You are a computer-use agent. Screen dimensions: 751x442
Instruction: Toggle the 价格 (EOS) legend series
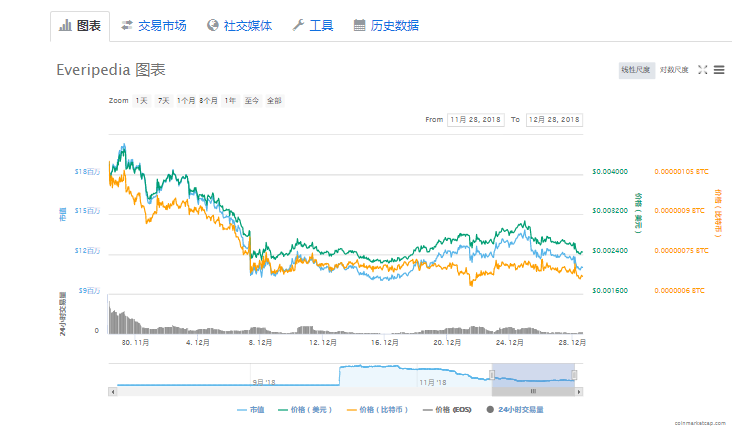point(447,409)
